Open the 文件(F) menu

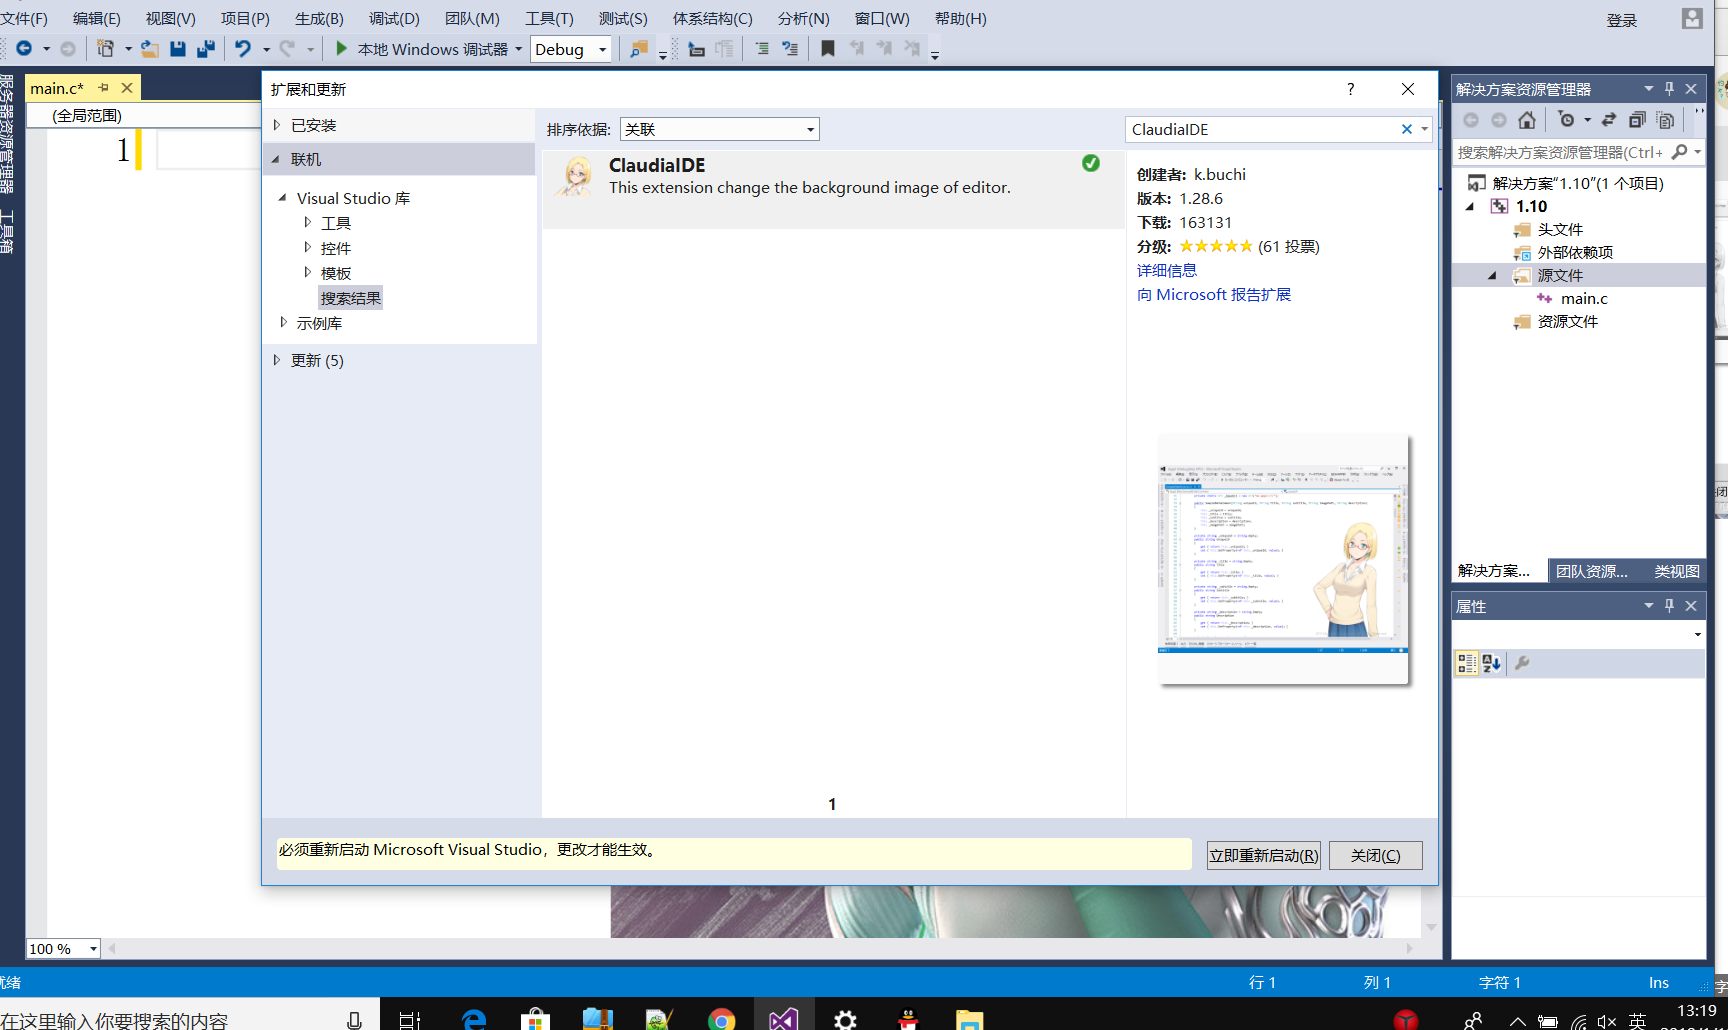click(24, 19)
